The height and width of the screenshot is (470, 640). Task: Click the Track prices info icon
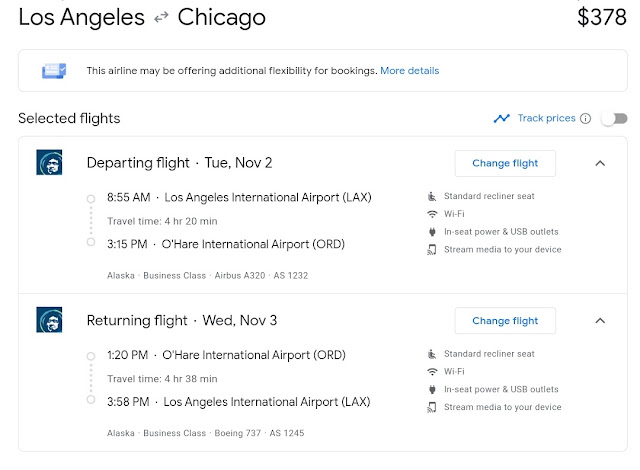585,118
